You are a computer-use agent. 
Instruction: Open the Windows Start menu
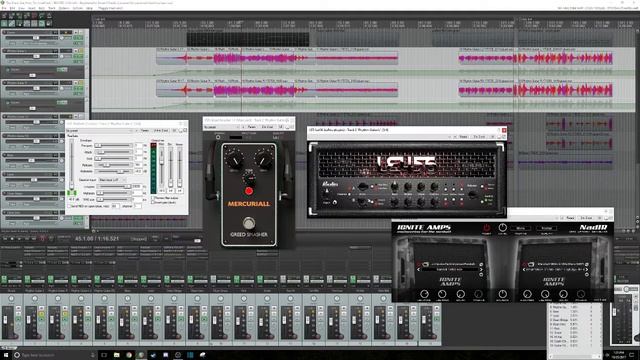(5, 355)
